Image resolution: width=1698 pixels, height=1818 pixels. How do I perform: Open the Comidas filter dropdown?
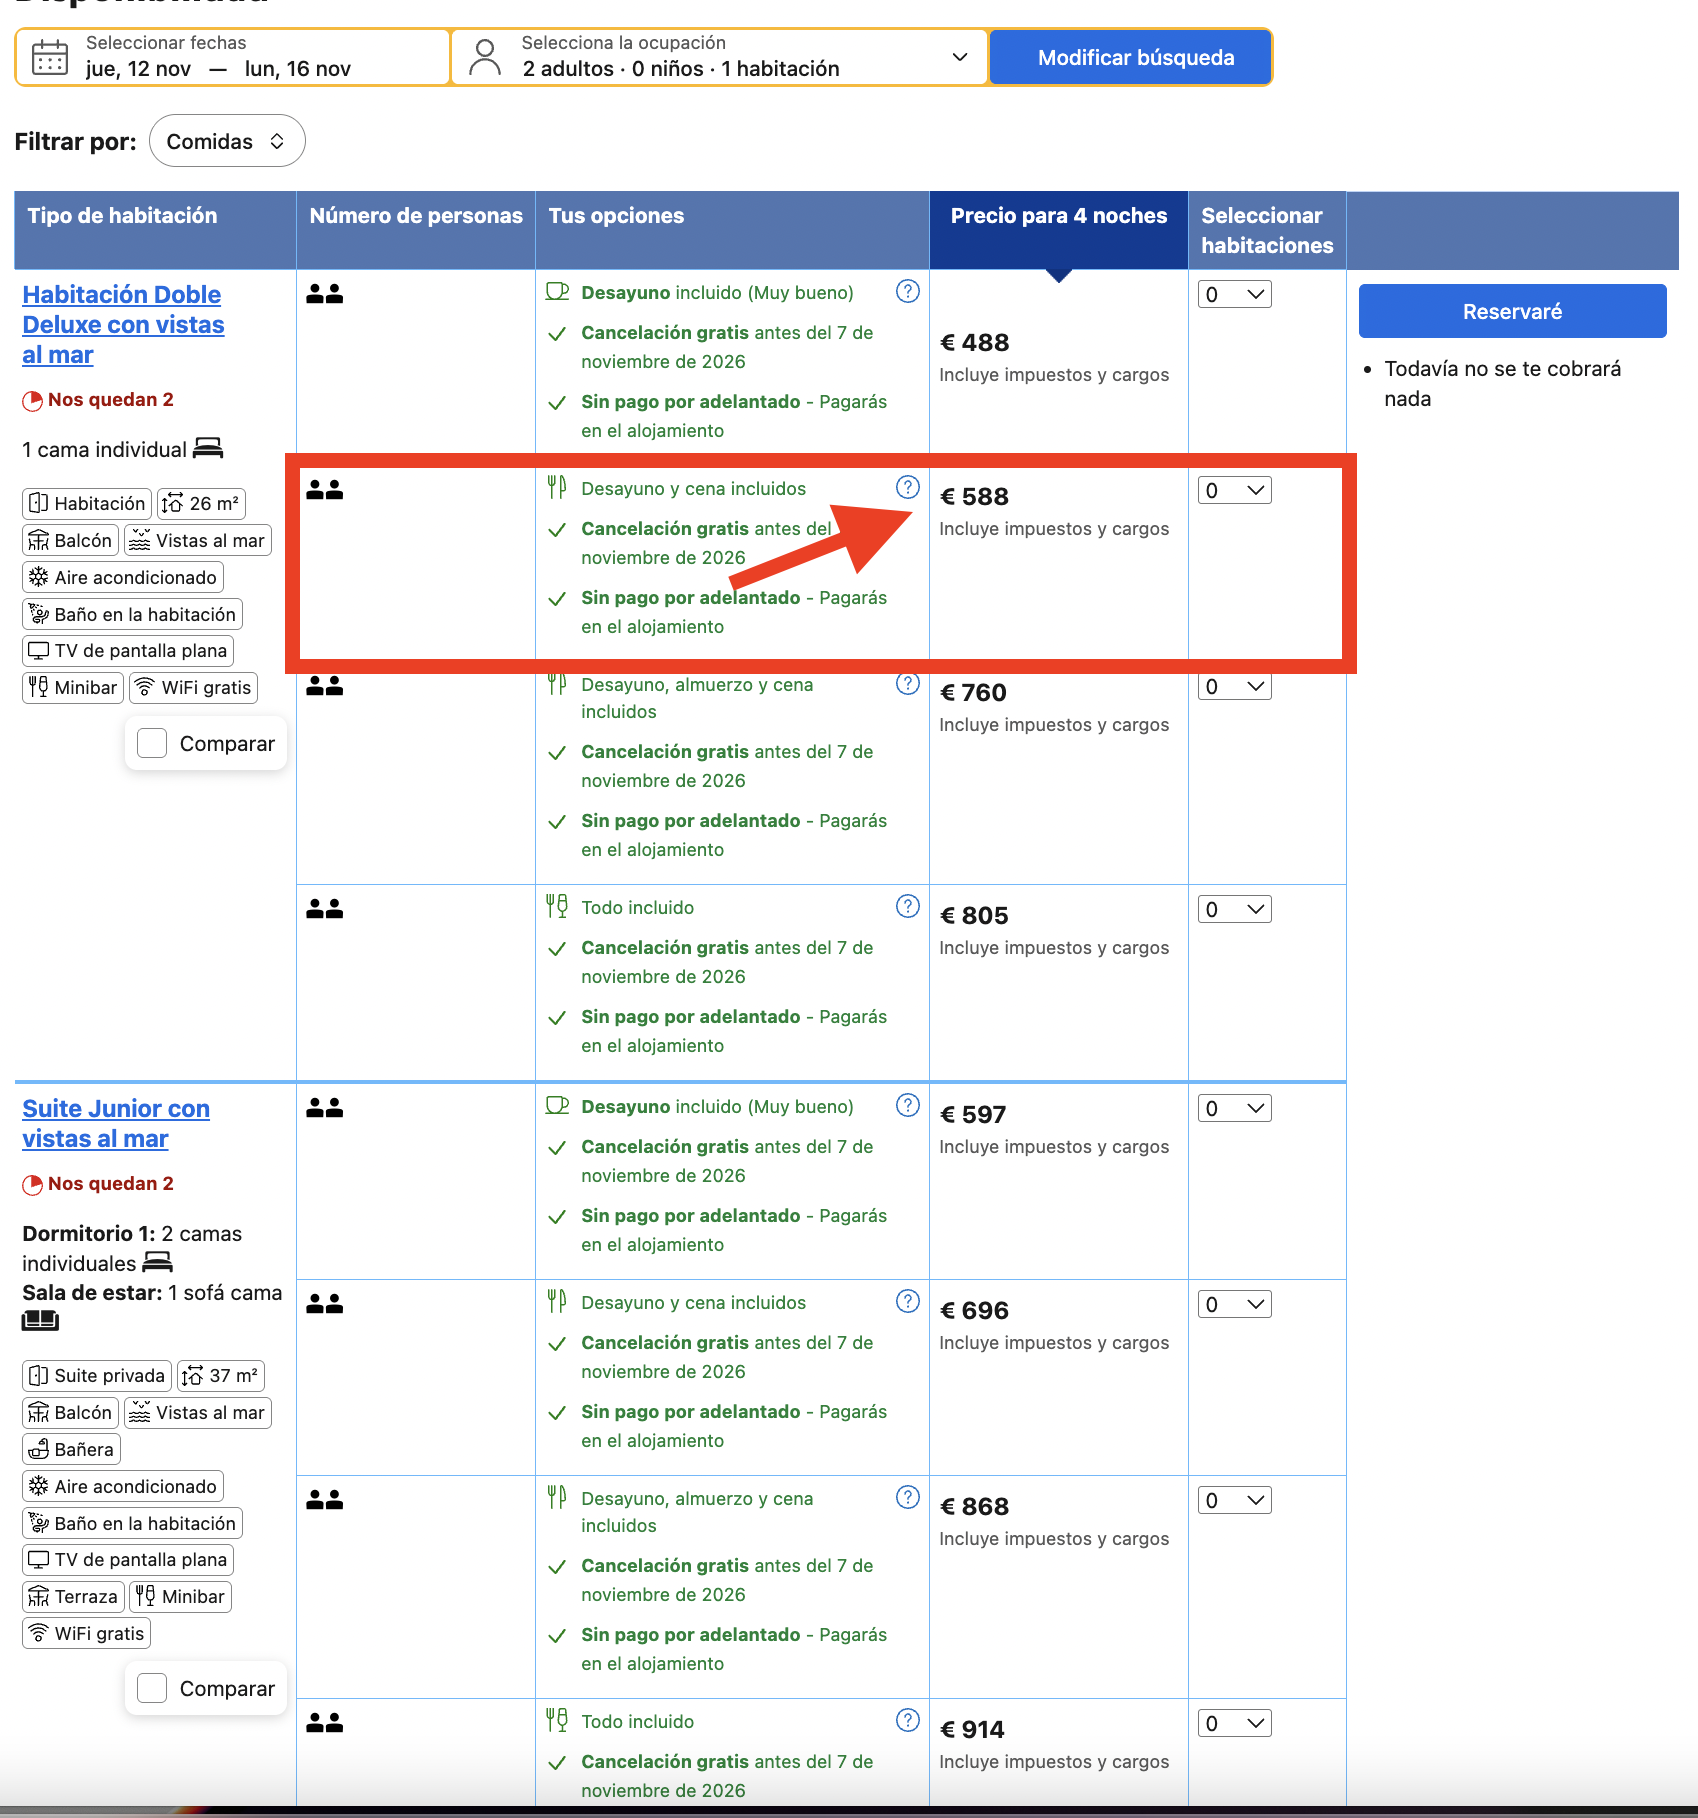click(227, 141)
